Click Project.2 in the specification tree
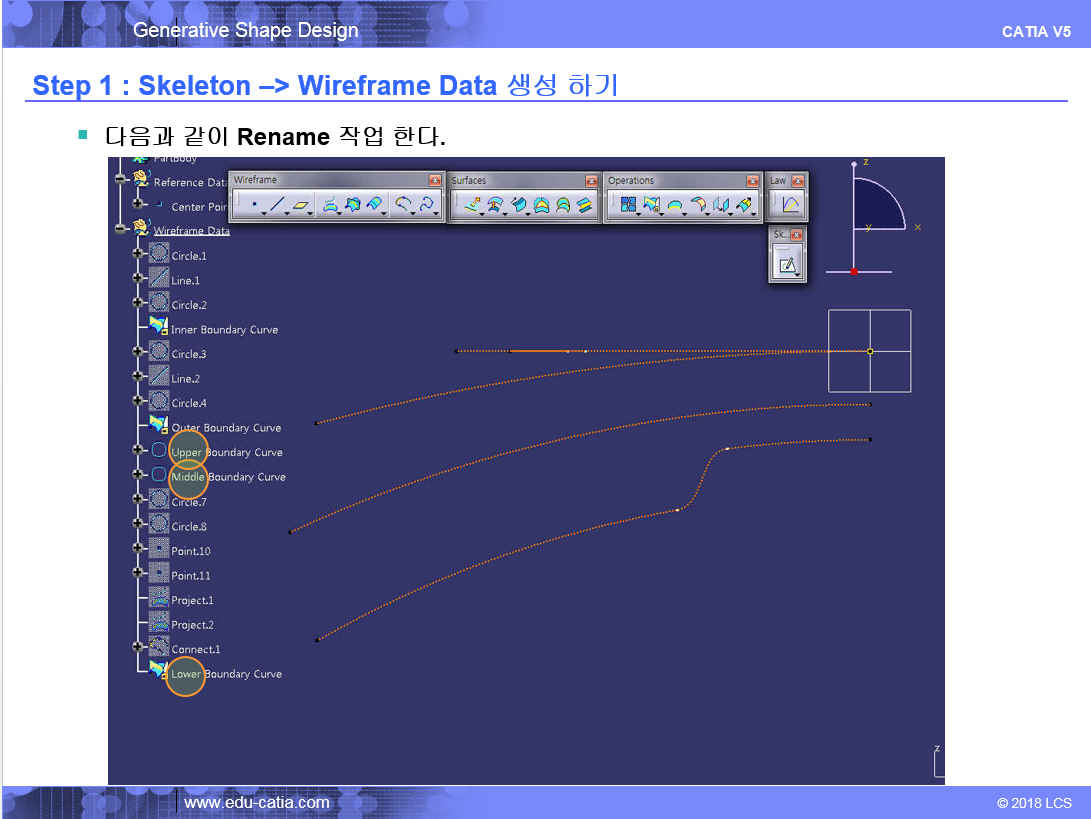 pos(192,625)
